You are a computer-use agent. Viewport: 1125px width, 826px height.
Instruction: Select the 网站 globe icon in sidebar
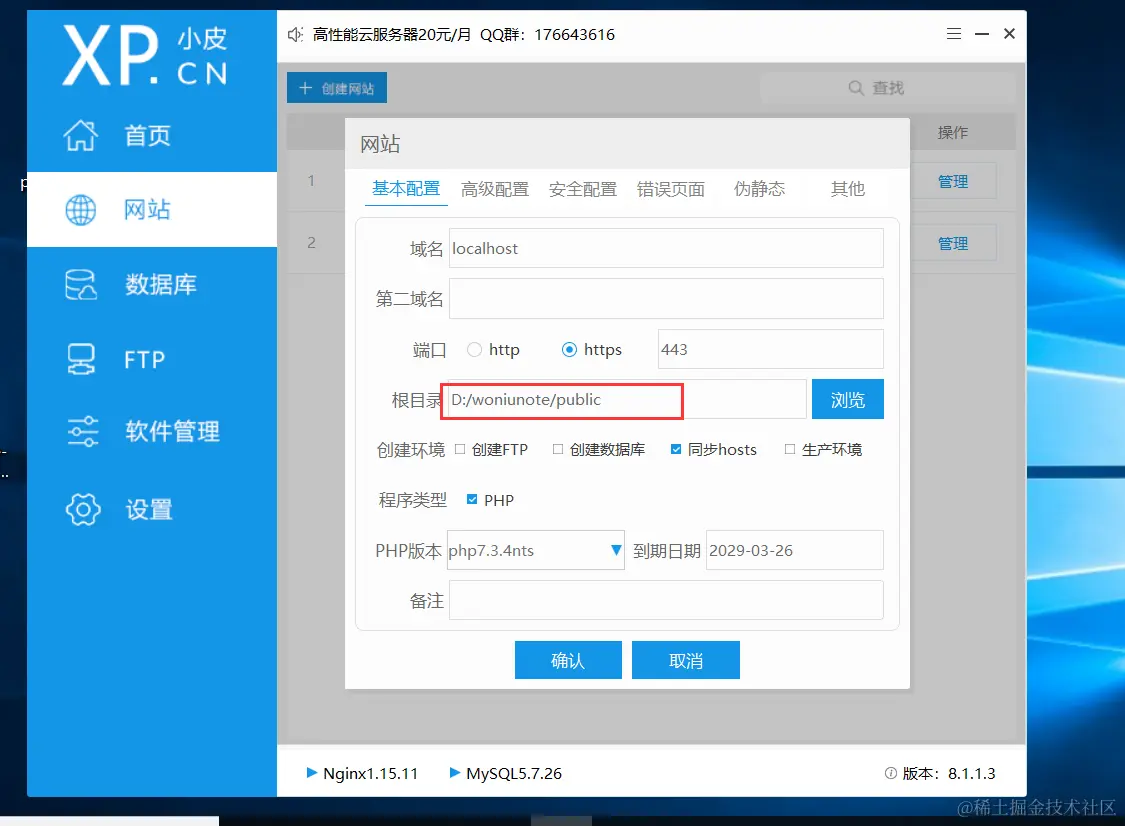pos(80,210)
